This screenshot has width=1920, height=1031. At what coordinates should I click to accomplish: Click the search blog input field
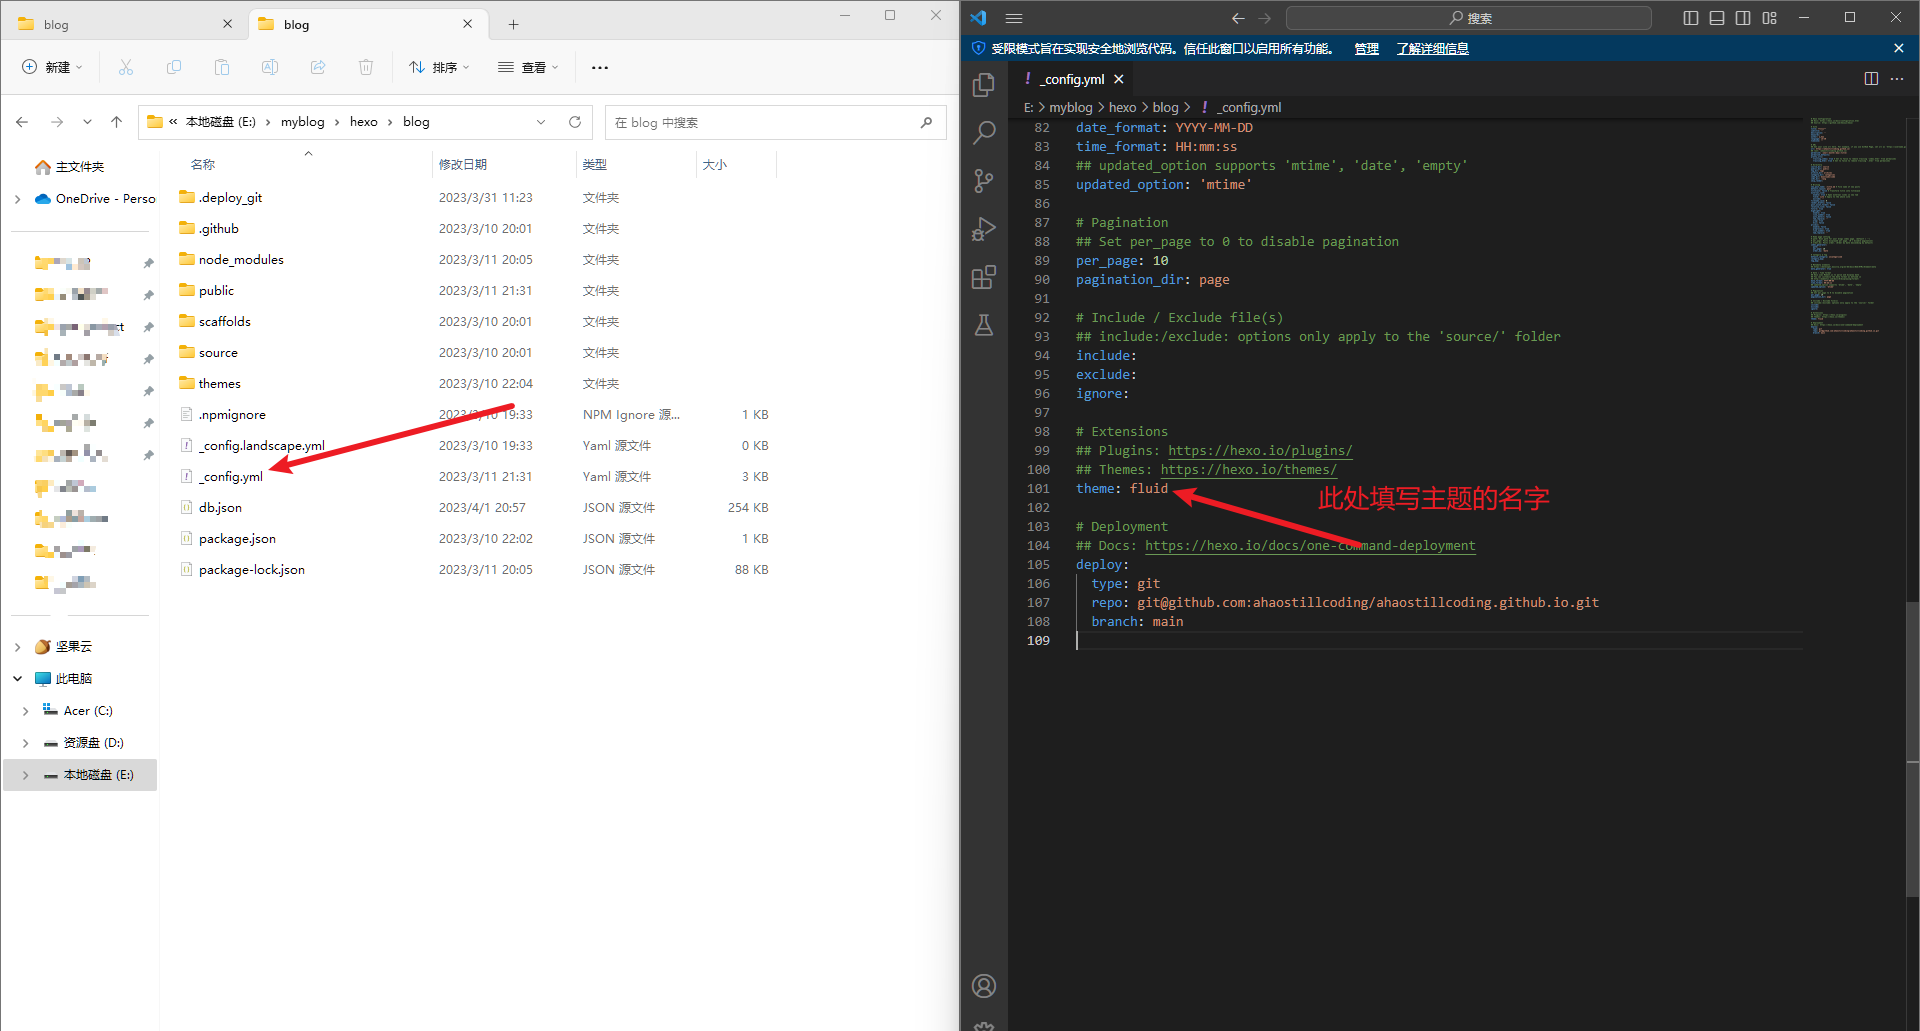(775, 122)
